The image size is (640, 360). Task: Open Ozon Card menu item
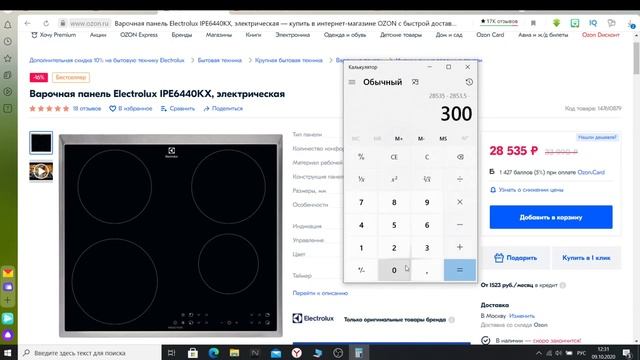point(490,35)
